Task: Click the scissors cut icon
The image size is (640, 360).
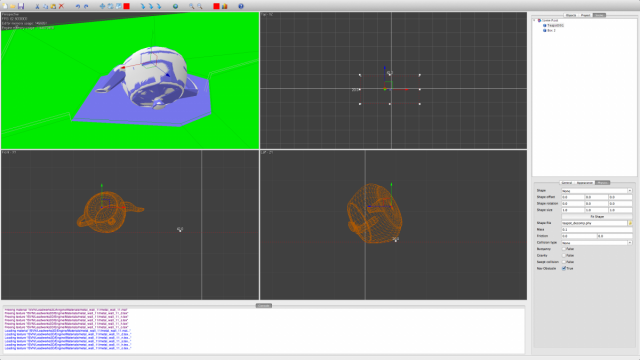Action: point(37,6)
